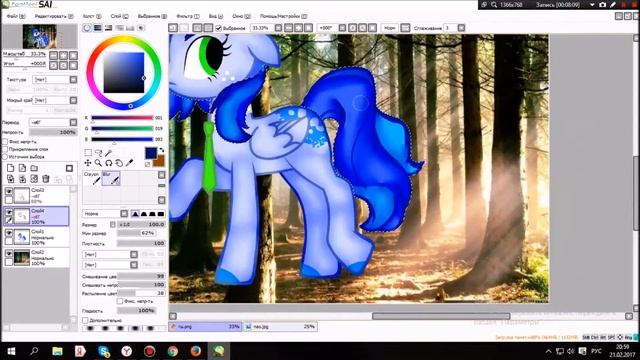Open the Редактировать menu
Viewport: 640px width, 360px height.
53,16
